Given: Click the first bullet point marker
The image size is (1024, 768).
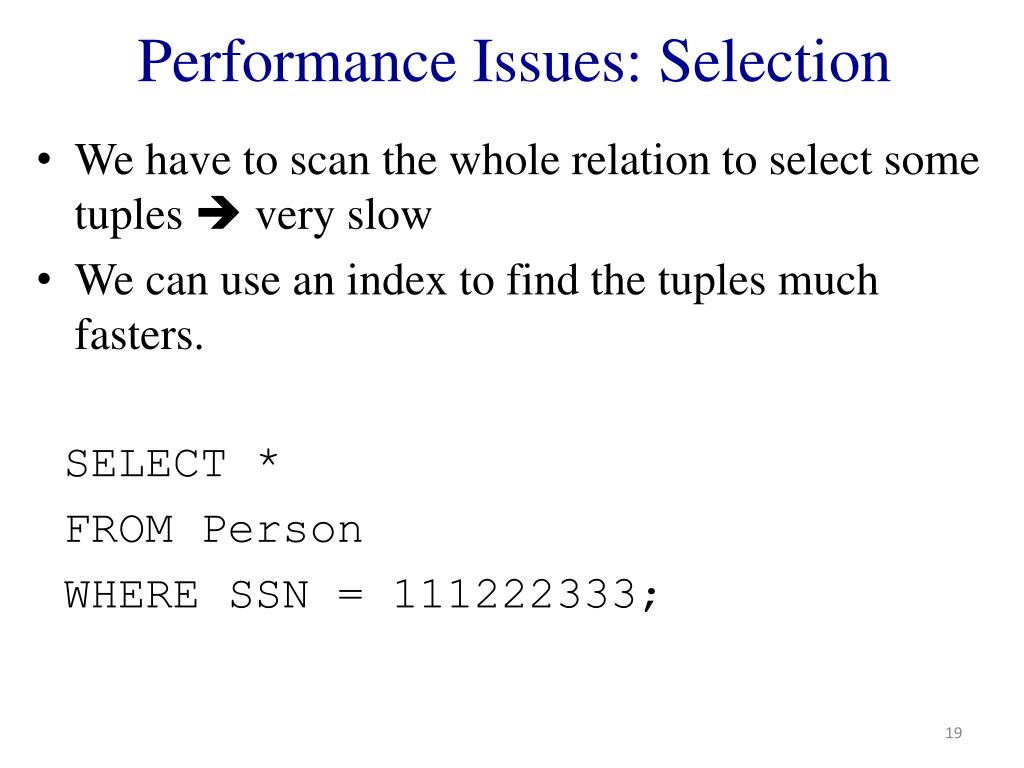Looking at the screenshot, I should [x=44, y=159].
